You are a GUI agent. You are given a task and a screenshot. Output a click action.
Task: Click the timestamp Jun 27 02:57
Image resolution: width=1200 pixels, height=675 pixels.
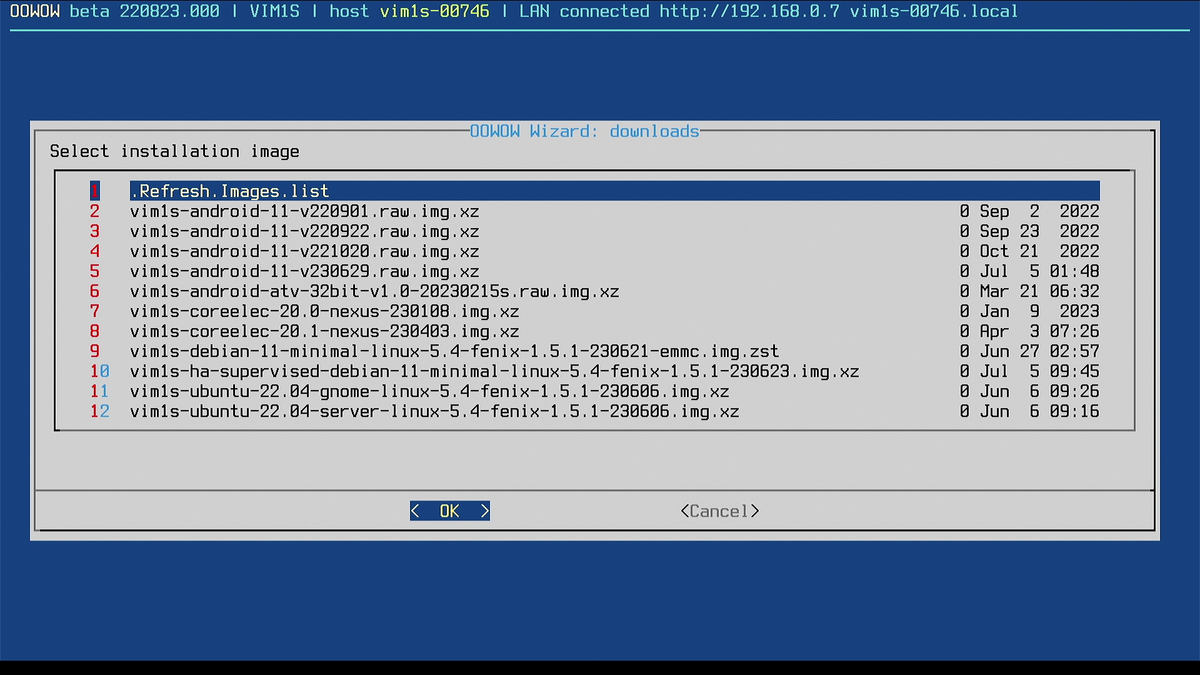[x=1040, y=351]
